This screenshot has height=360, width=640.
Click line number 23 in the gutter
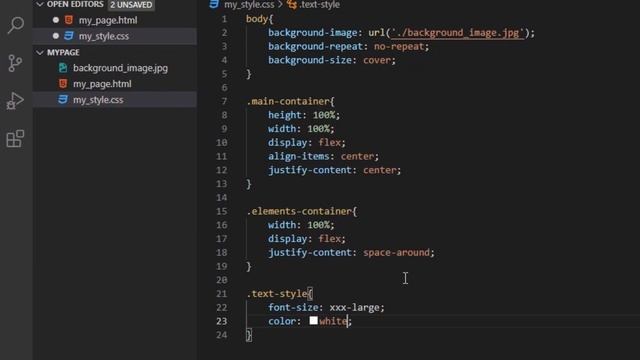click(222, 321)
